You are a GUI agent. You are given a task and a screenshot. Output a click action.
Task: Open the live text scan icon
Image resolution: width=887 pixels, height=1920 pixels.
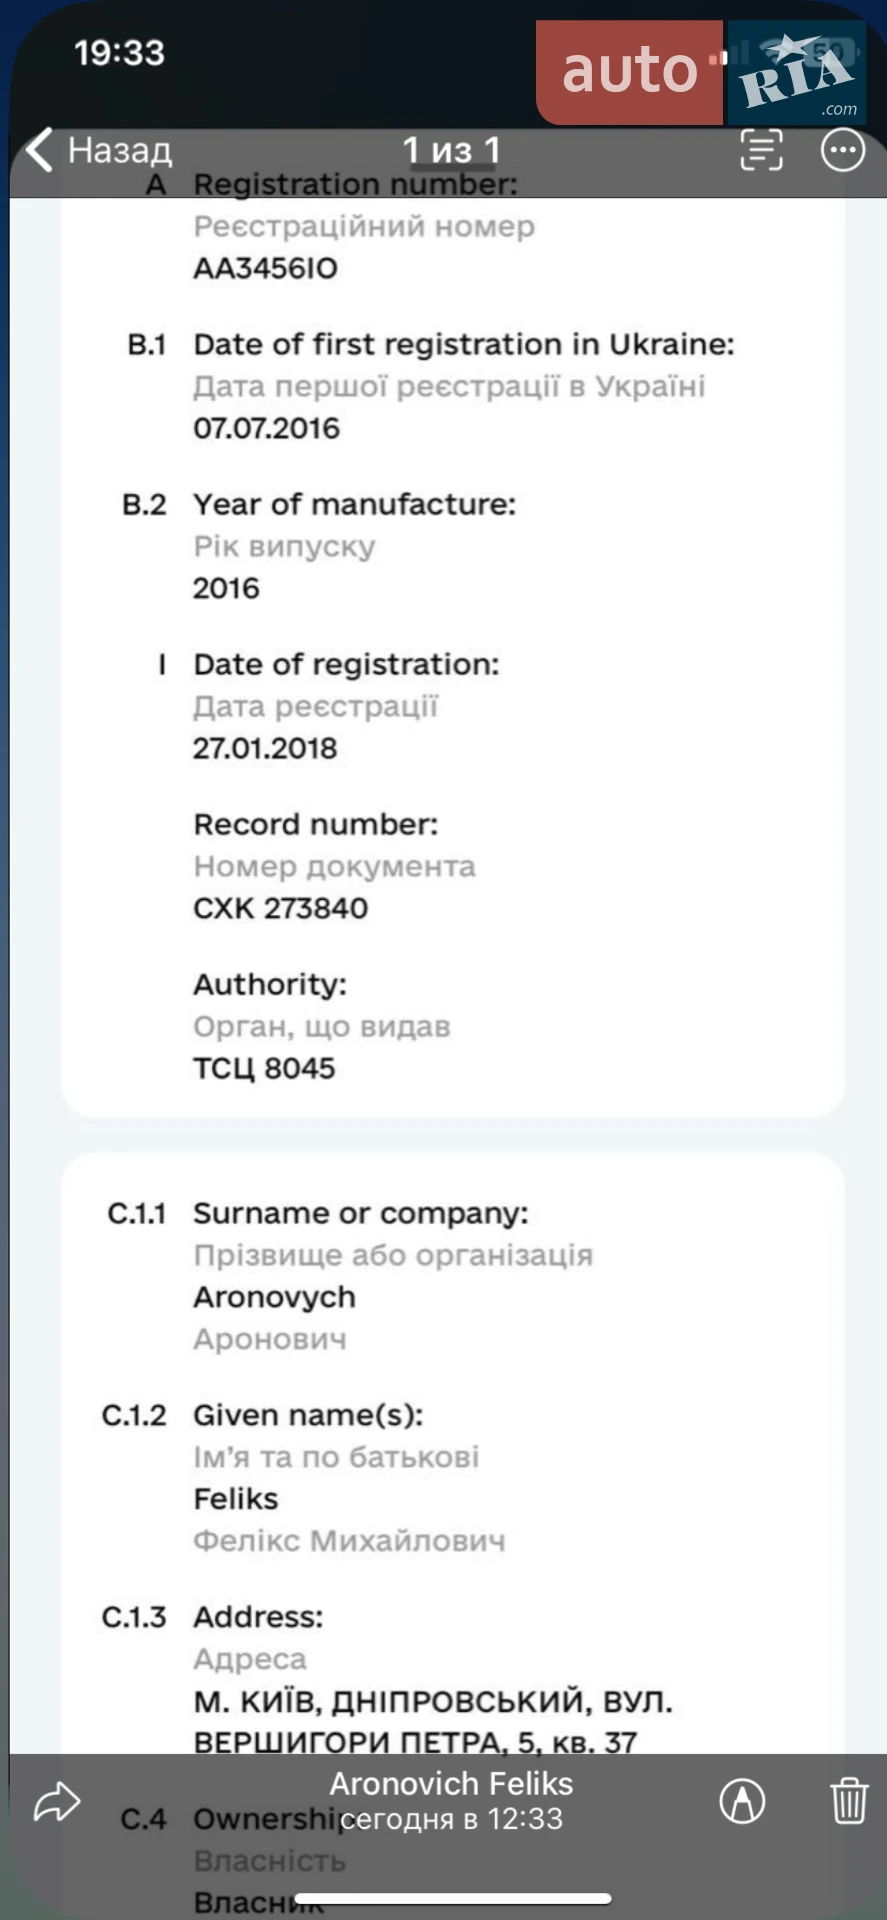tap(761, 150)
